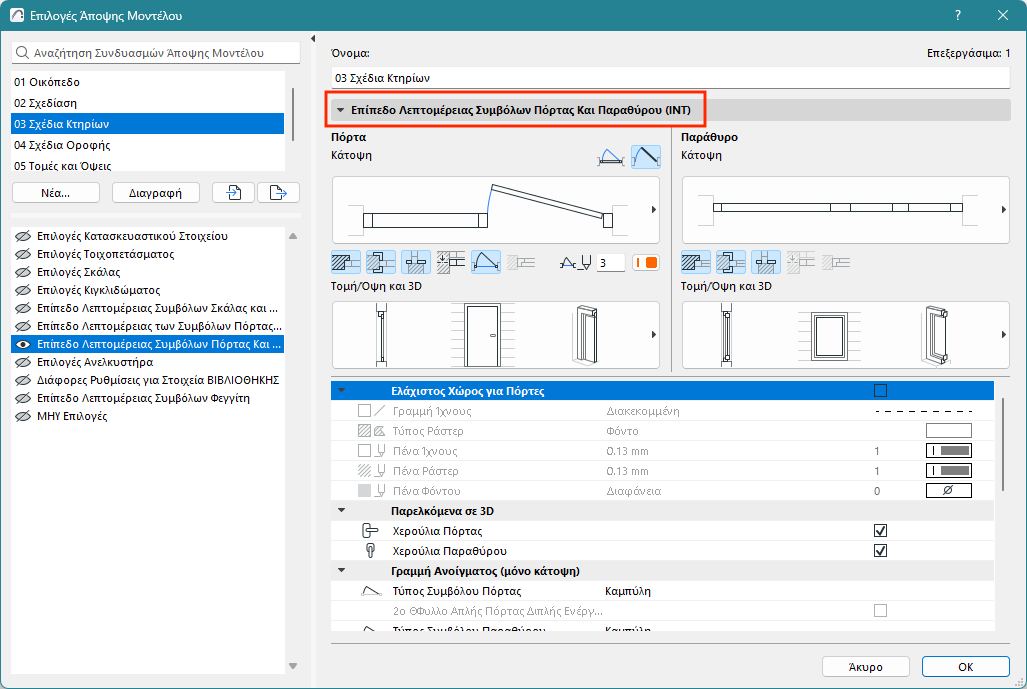Click the export model view combination icon

coord(278,193)
